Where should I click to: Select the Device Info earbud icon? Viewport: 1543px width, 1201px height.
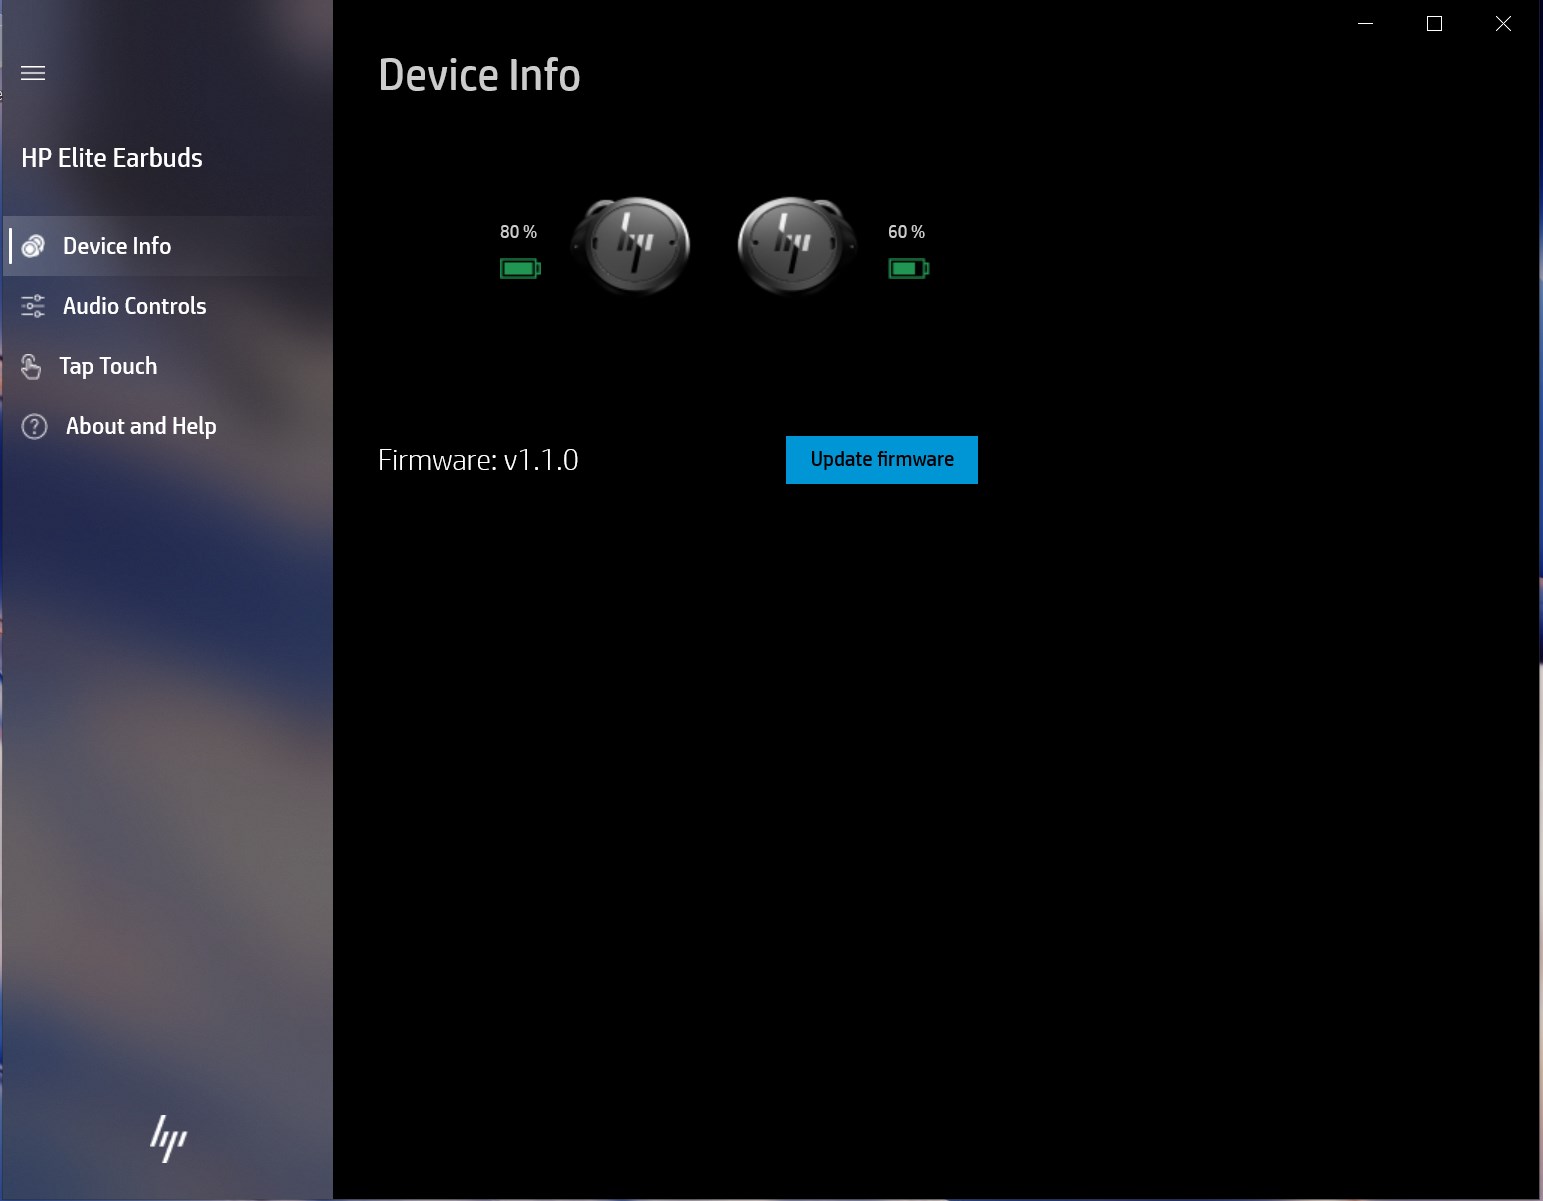click(x=33, y=245)
